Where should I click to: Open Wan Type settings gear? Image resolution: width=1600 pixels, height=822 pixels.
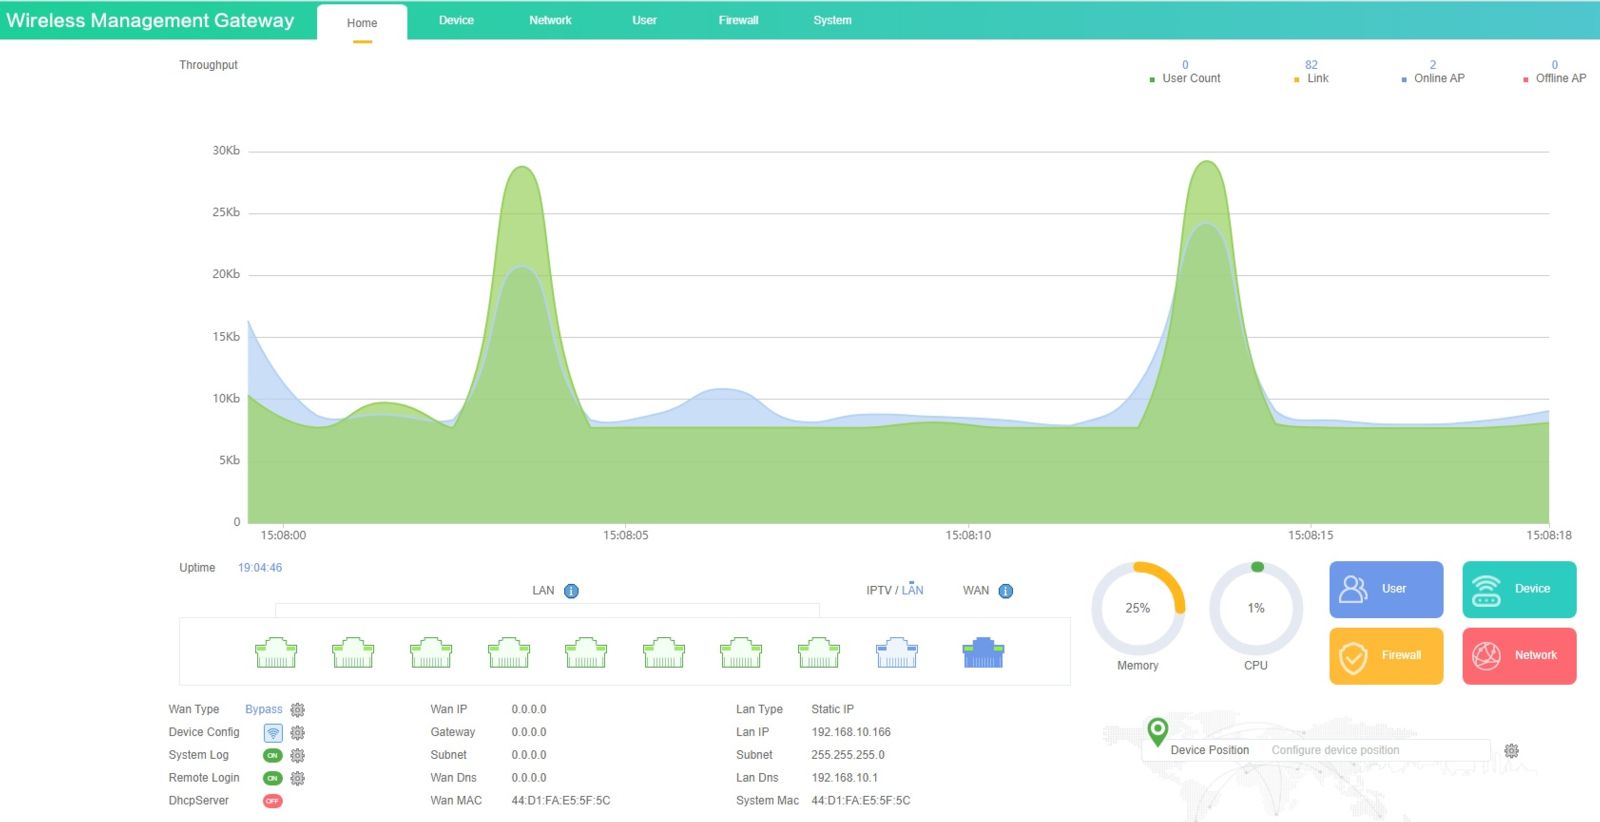pos(298,710)
